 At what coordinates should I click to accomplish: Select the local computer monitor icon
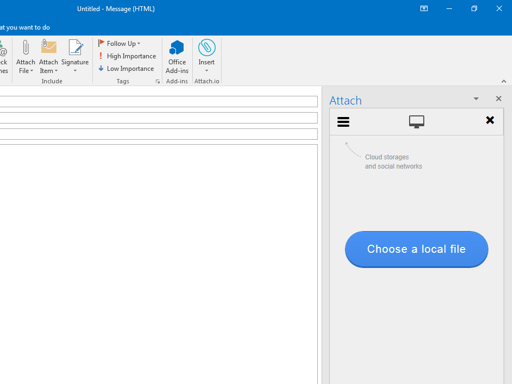[417, 122]
